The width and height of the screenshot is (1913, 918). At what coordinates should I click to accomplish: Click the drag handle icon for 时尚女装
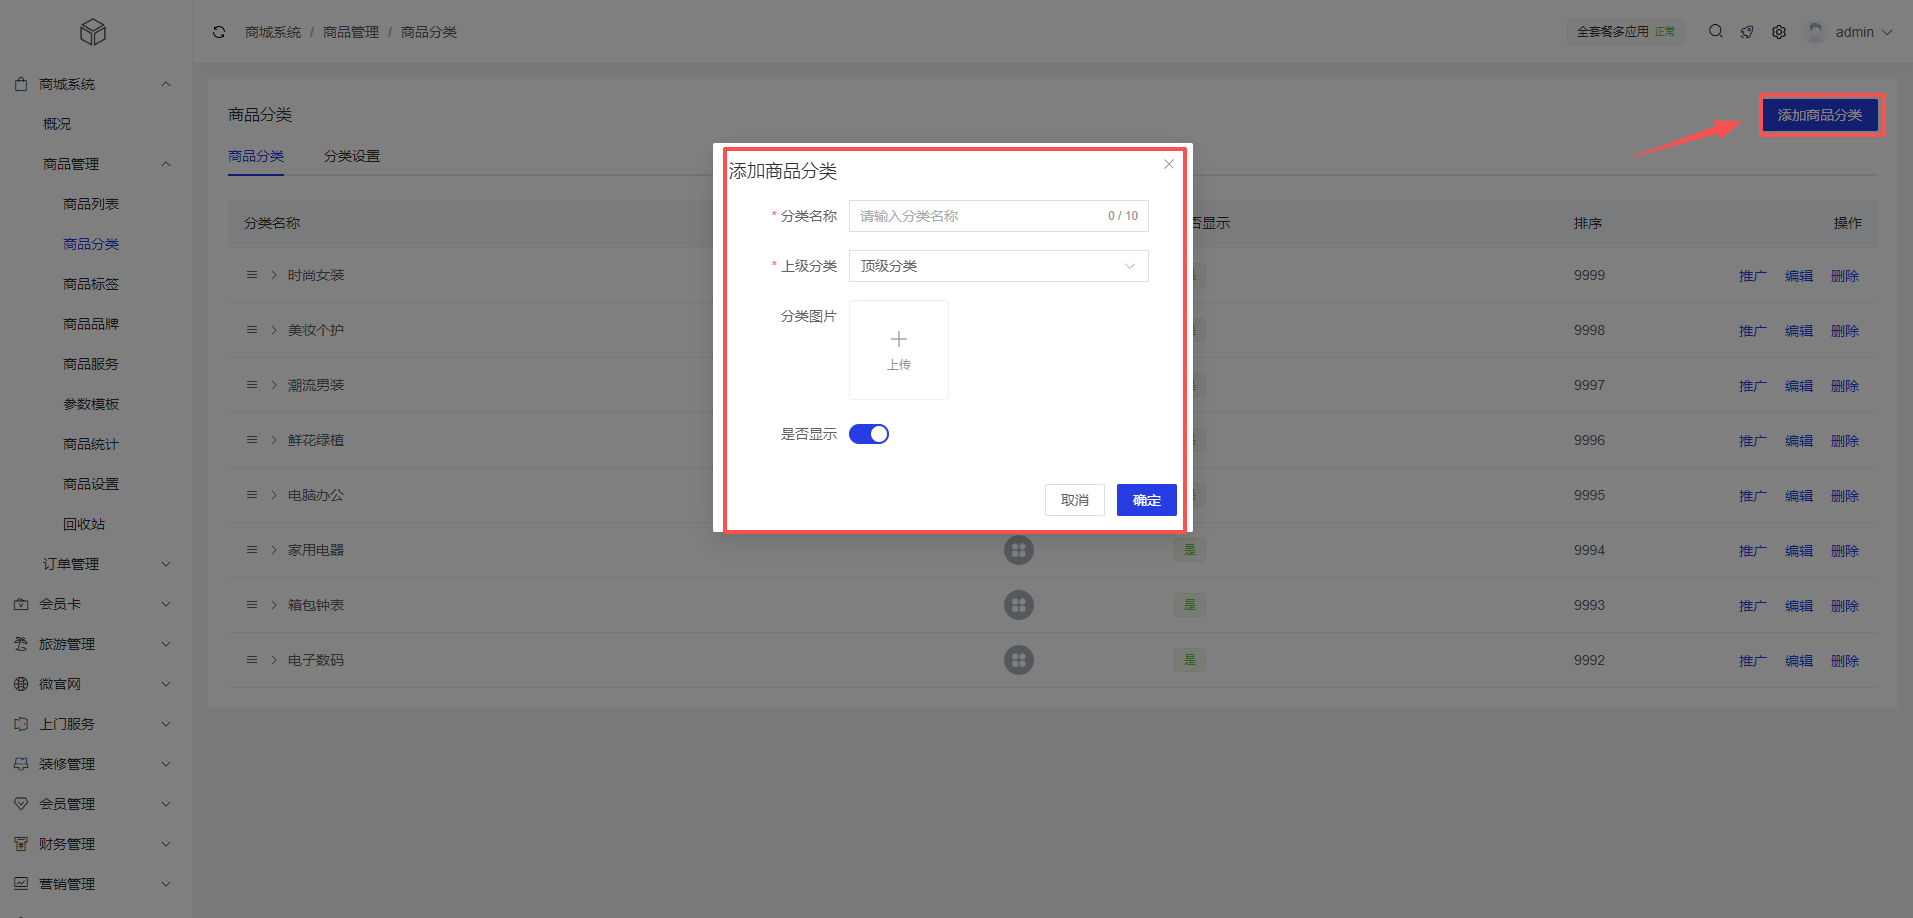(x=252, y=275)
